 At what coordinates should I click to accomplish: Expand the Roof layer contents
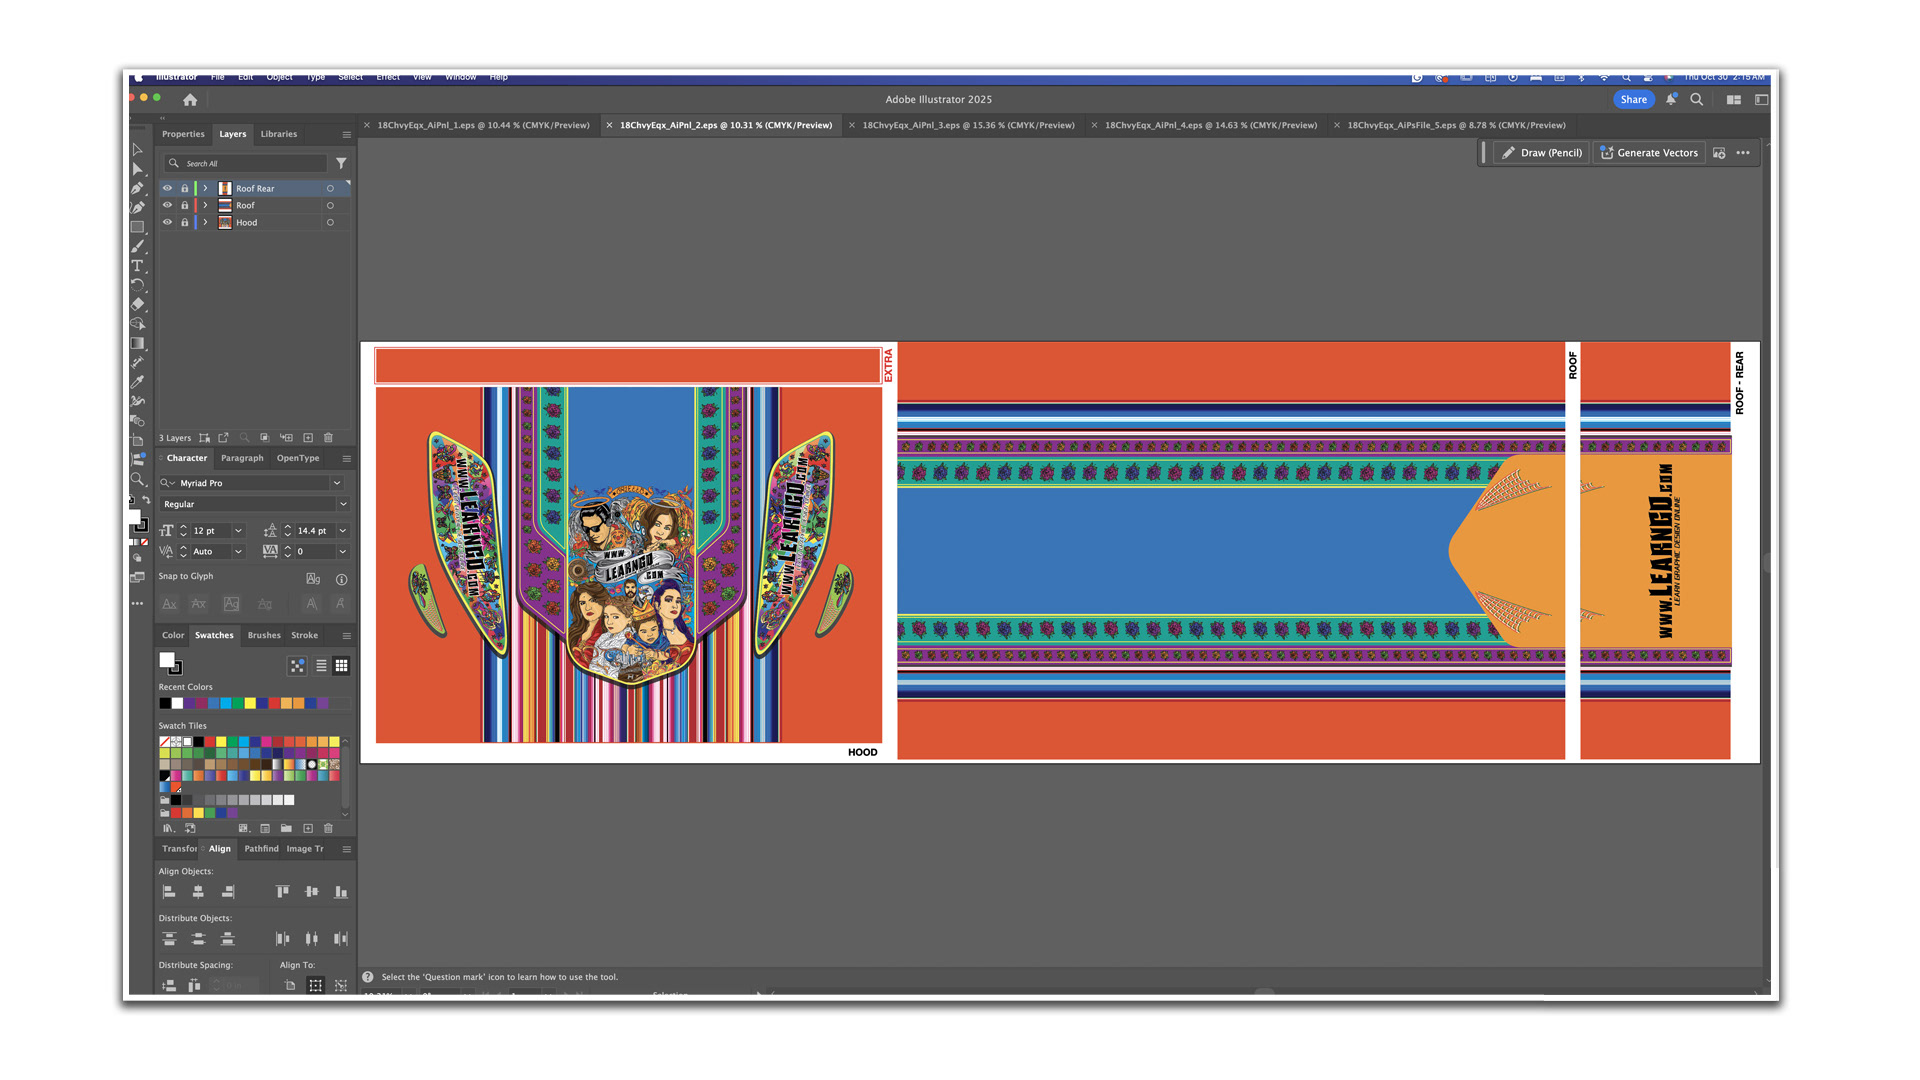coord(206,205)
